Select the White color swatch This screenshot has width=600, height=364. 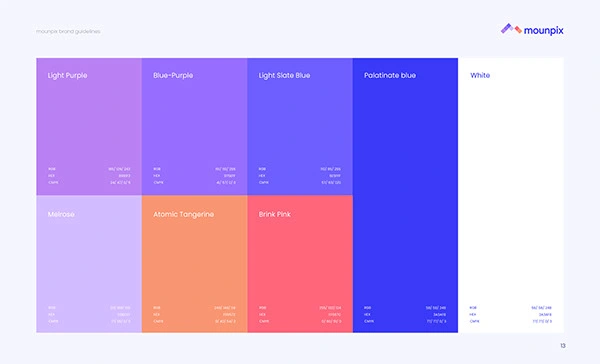pos(511,195)
